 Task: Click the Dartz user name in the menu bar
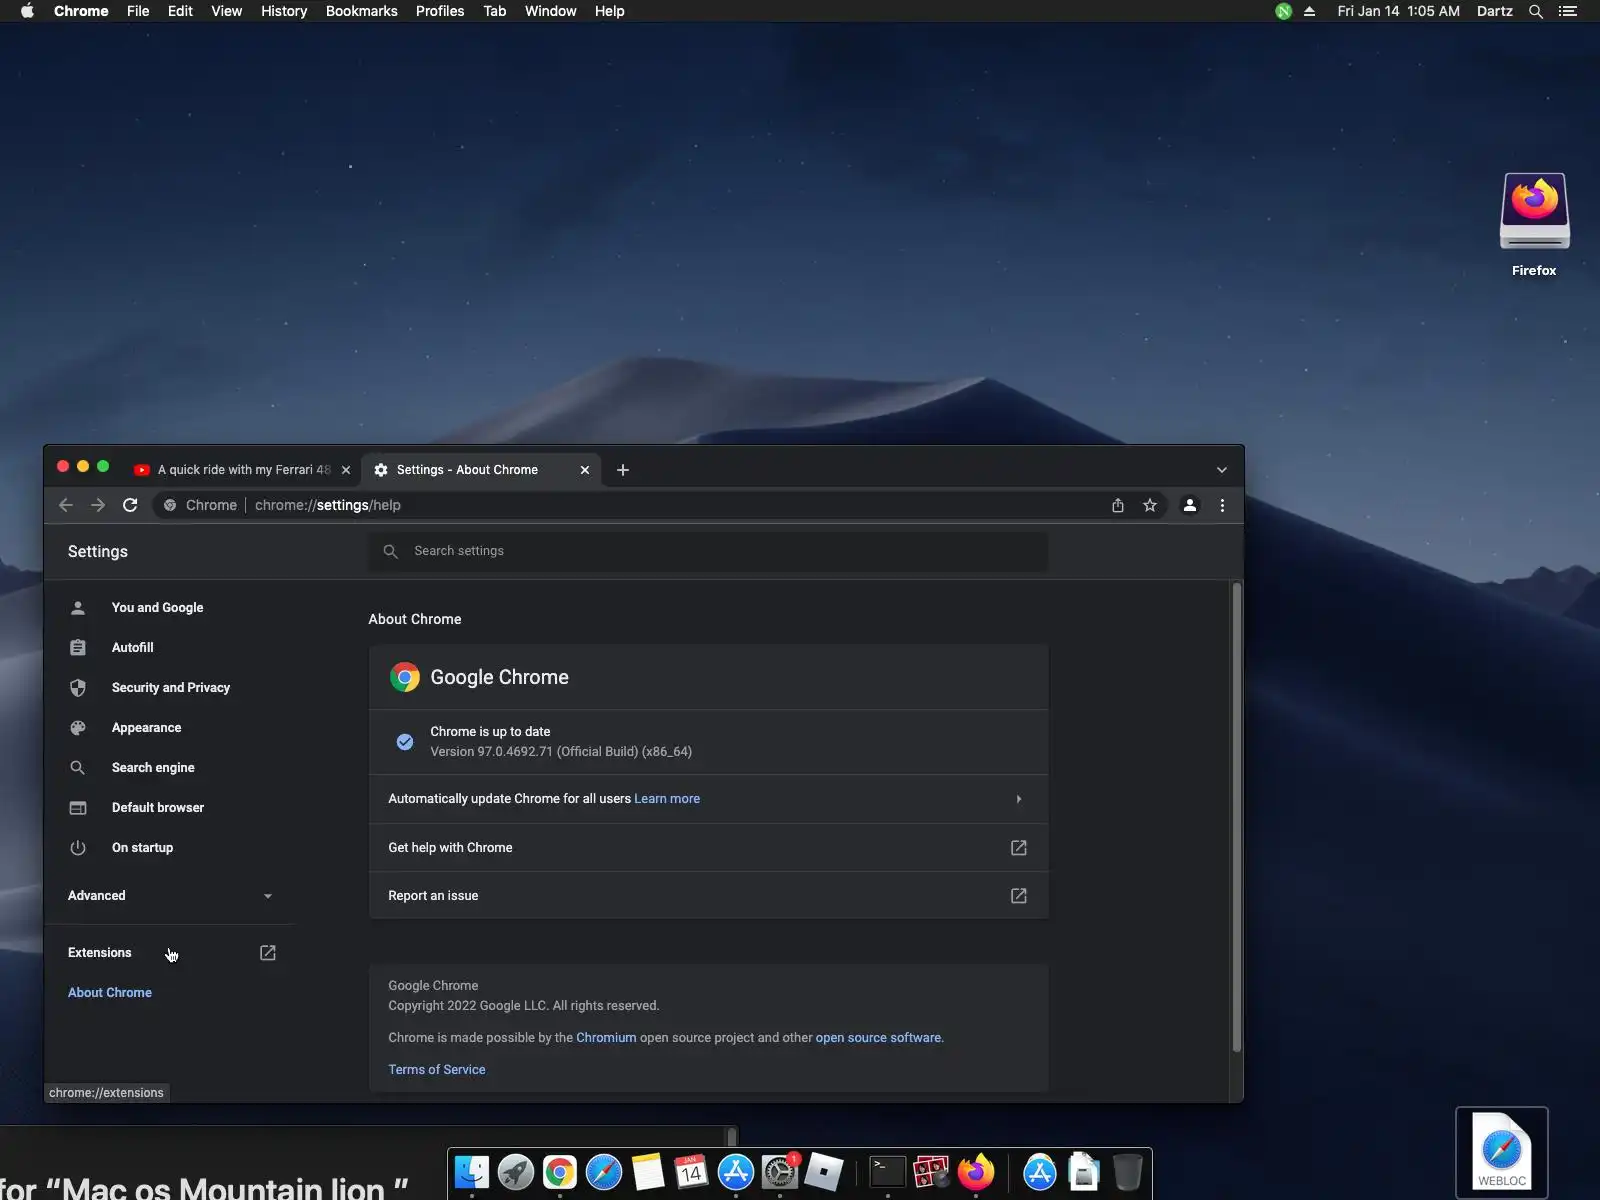tap(1495, 11)
